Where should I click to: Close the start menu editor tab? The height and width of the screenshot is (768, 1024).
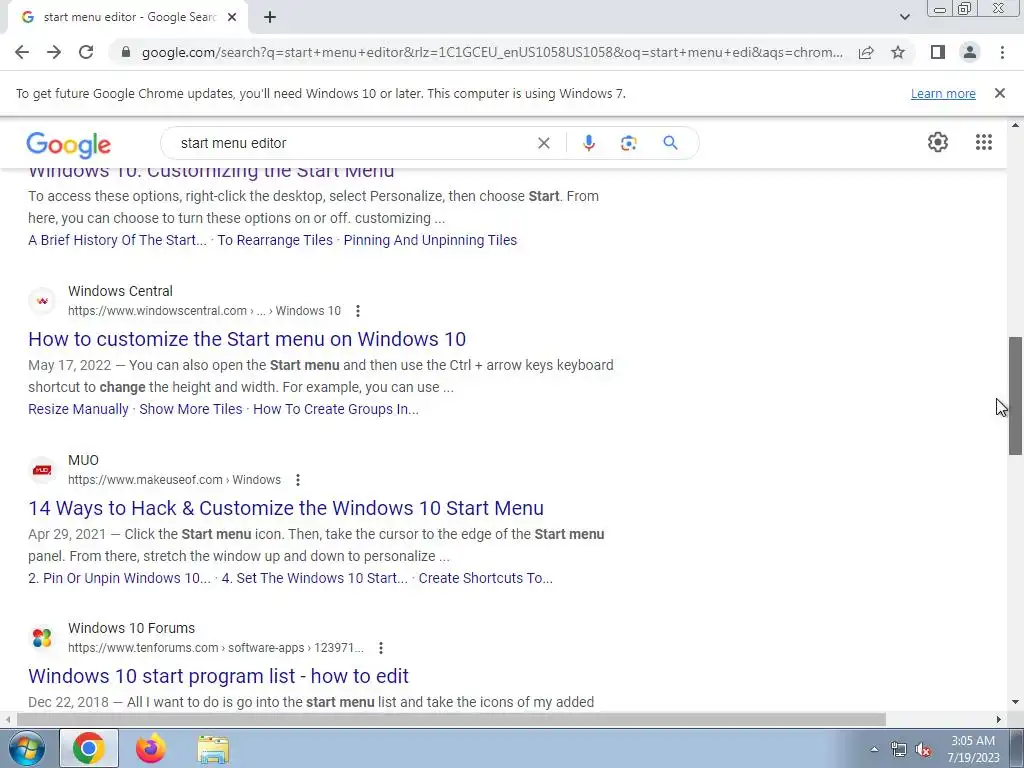(232, 17)
